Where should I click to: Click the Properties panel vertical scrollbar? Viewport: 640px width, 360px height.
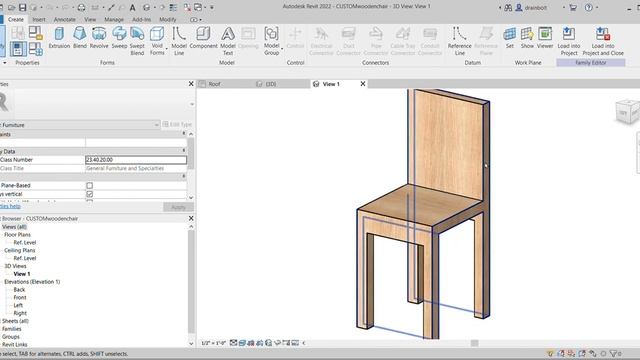[191, 153]
